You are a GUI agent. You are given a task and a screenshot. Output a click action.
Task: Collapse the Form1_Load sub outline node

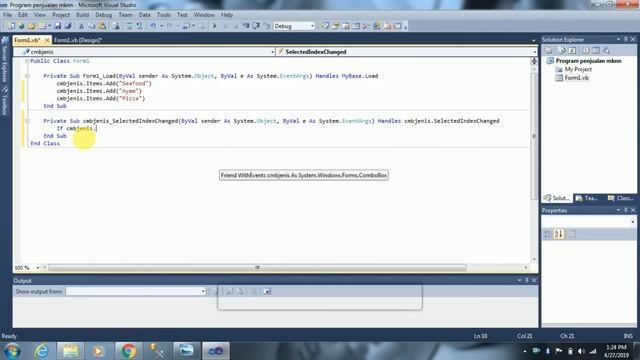(x=27, y=76)
